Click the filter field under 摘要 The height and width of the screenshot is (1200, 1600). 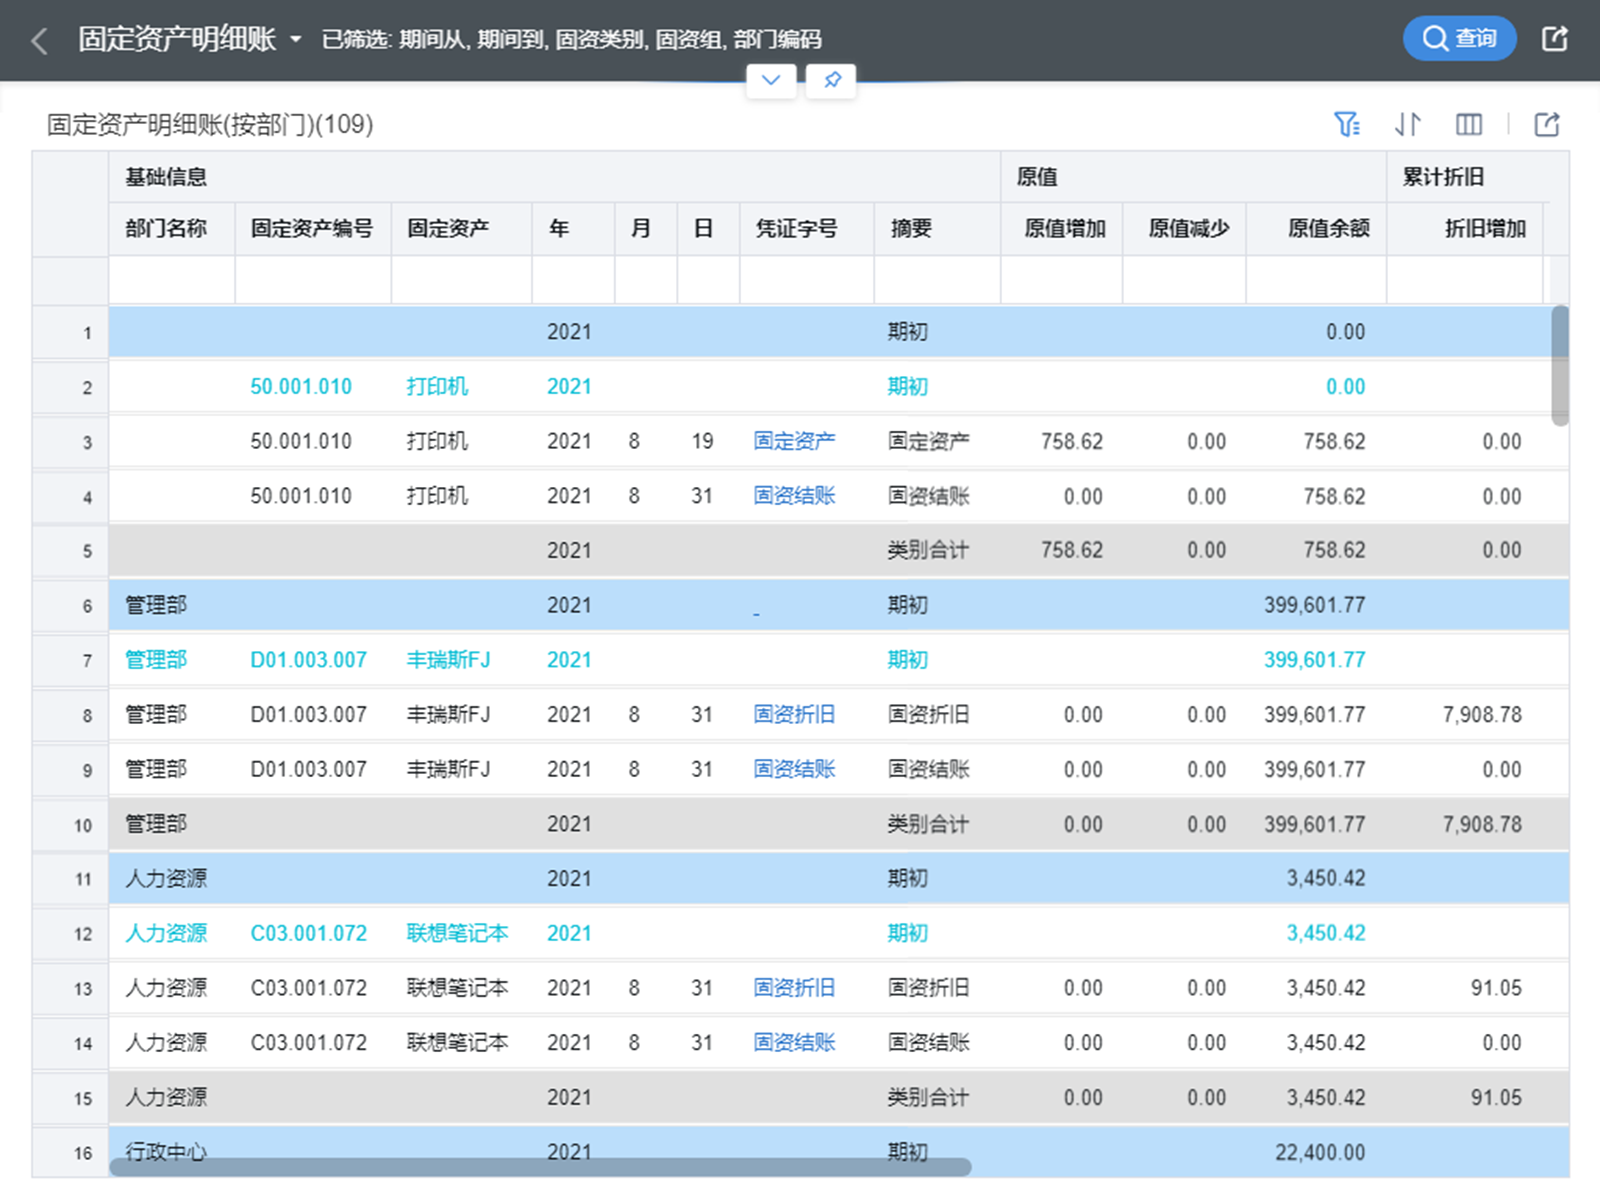(937, 280)
